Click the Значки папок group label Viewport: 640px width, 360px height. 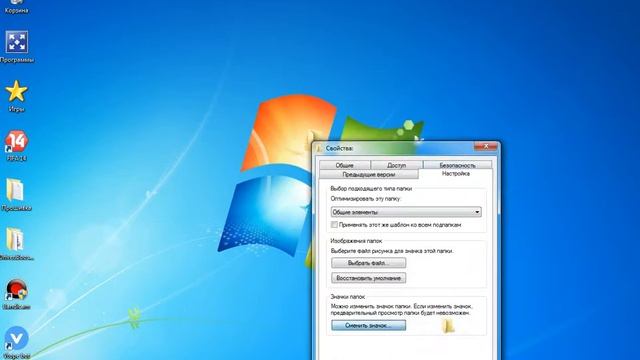click(347, 297)
